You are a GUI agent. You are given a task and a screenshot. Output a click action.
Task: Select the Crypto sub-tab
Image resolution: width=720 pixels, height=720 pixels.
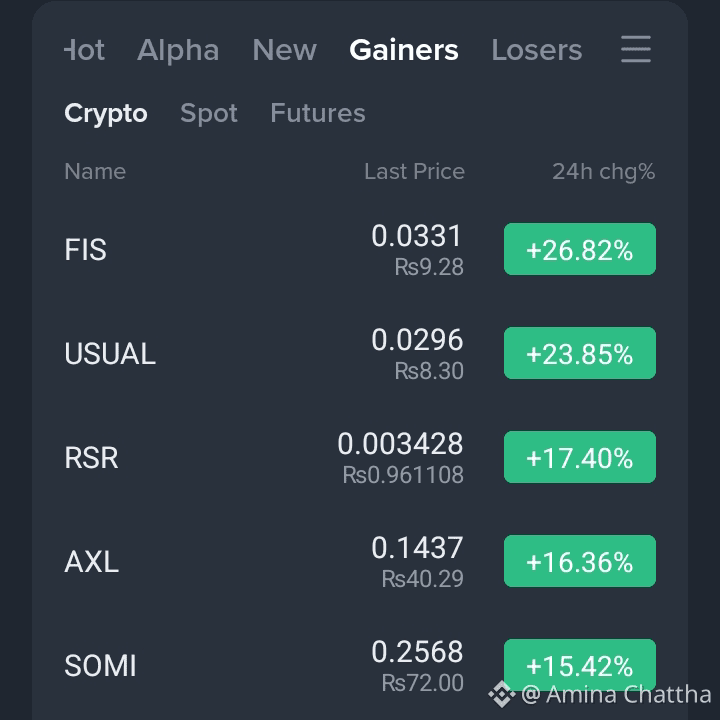pos(106,113)
